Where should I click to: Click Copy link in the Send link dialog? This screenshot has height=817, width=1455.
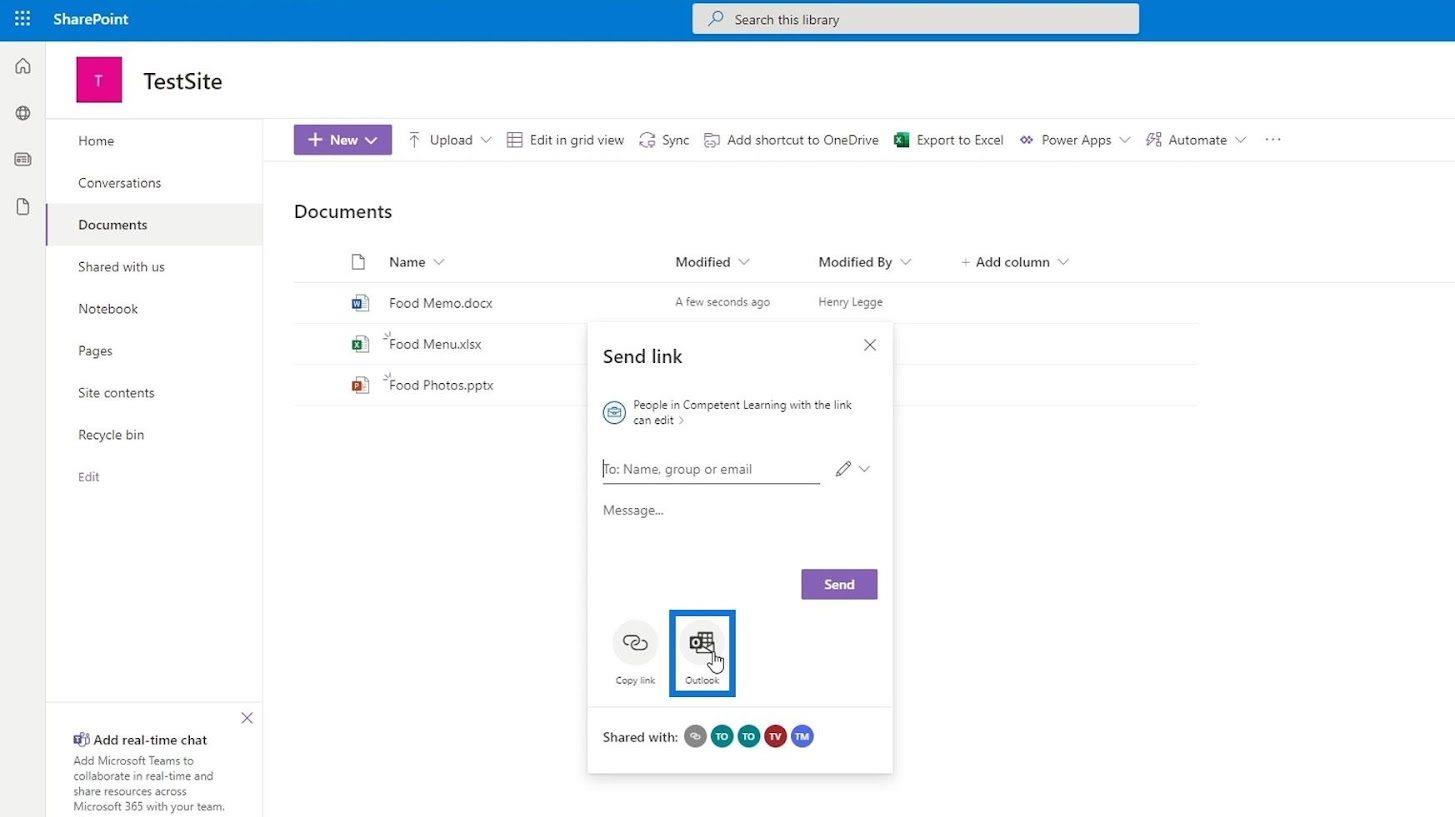pyautogui.click(x=635, y=652)
